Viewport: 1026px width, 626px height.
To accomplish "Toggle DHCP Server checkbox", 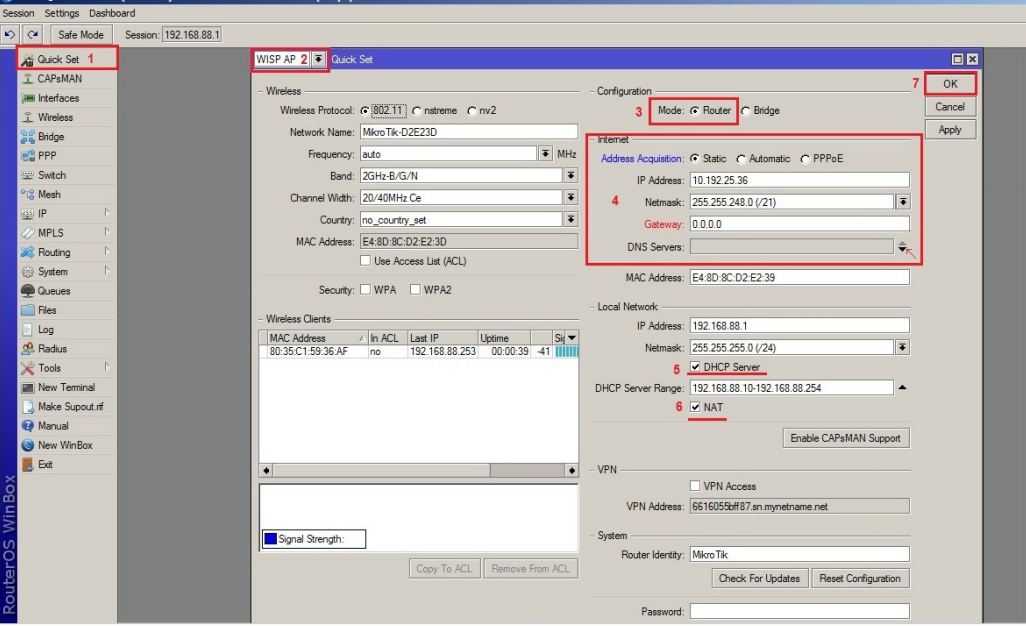I will 695,366.
